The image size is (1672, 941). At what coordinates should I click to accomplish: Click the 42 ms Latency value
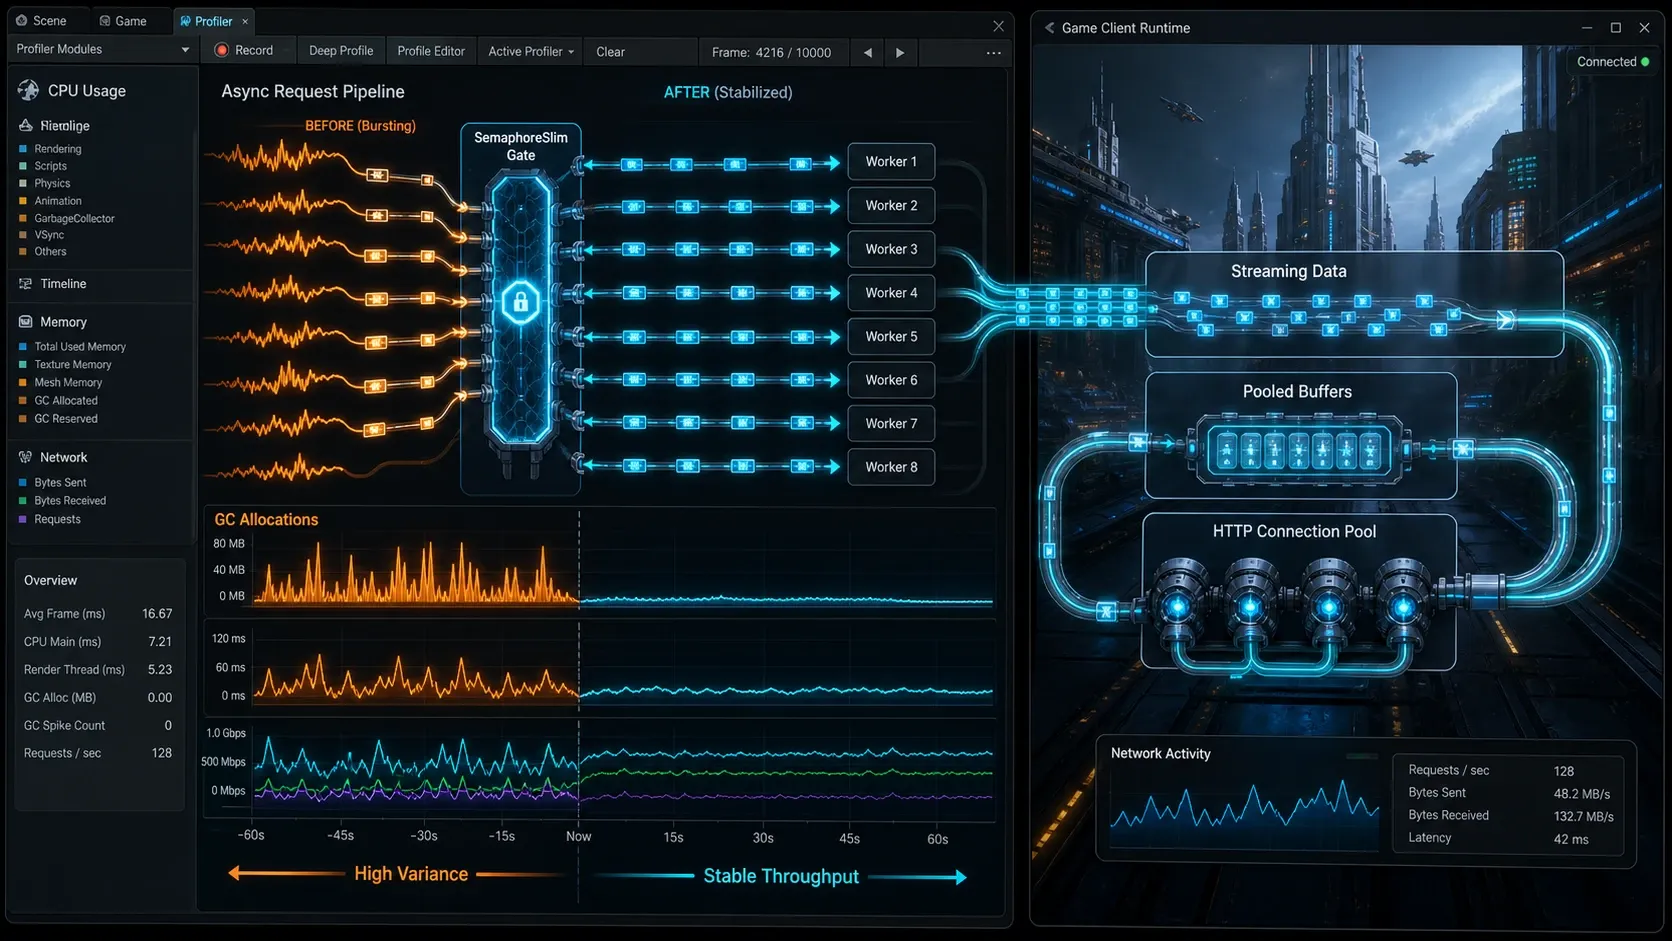[x=1570, y=839]
